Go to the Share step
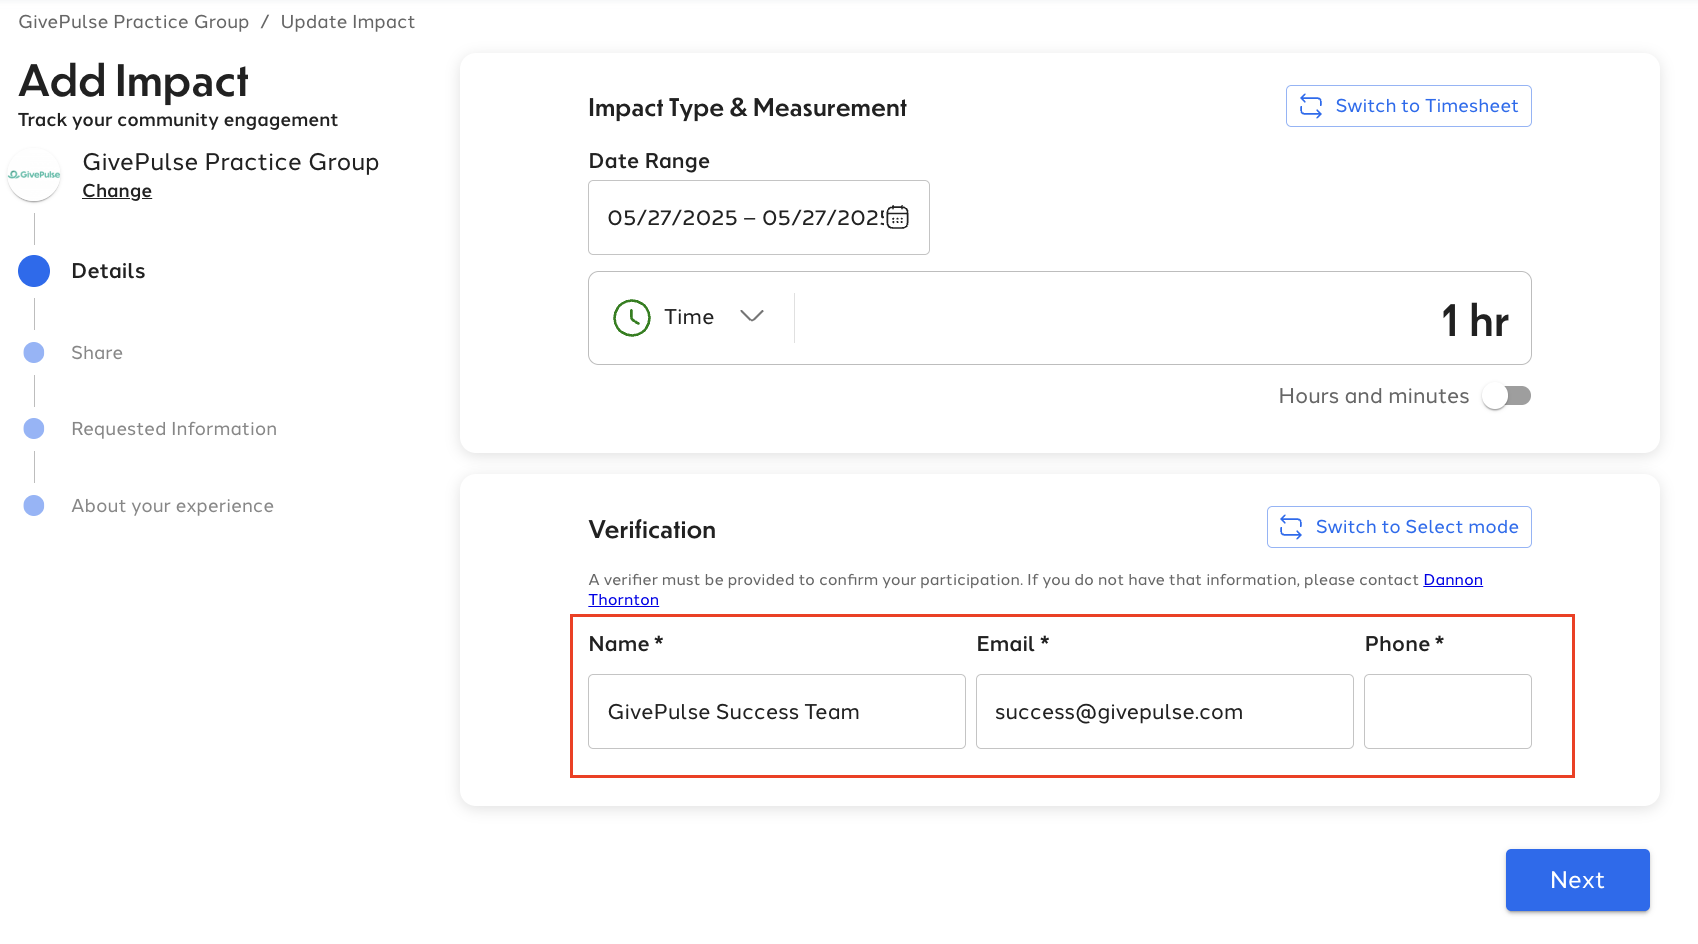Screen dimensions: 1698x944 coord(97,353)
